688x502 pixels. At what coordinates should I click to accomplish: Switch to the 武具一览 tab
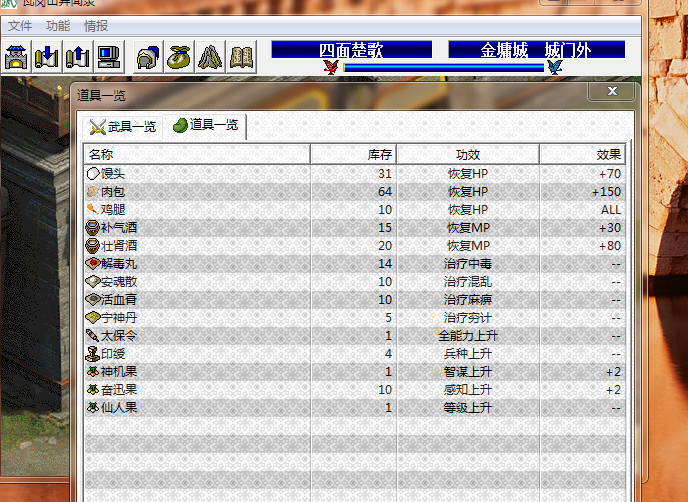[x=123, y=126]
